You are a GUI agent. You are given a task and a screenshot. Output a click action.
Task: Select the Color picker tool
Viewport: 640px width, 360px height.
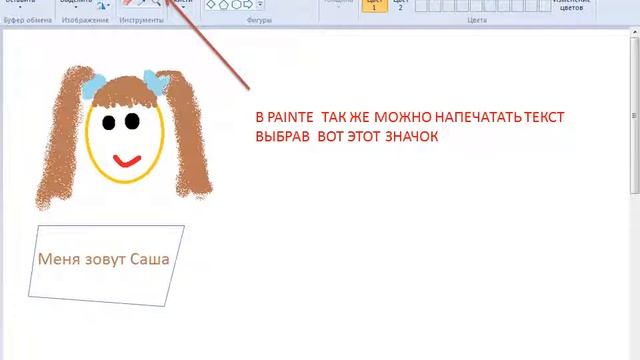click(x=142, y=2)
